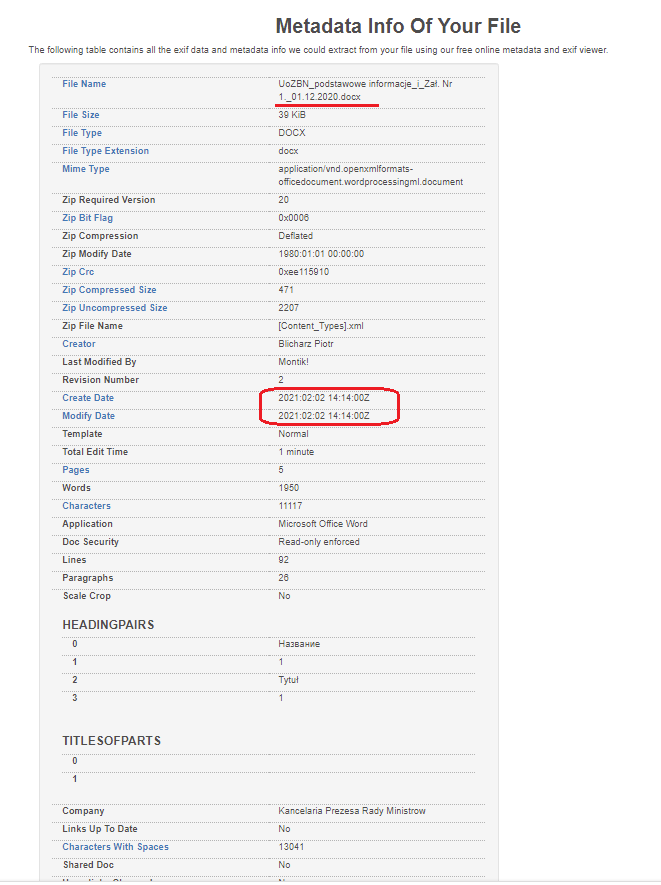Open the File Type Extension link

105,151
